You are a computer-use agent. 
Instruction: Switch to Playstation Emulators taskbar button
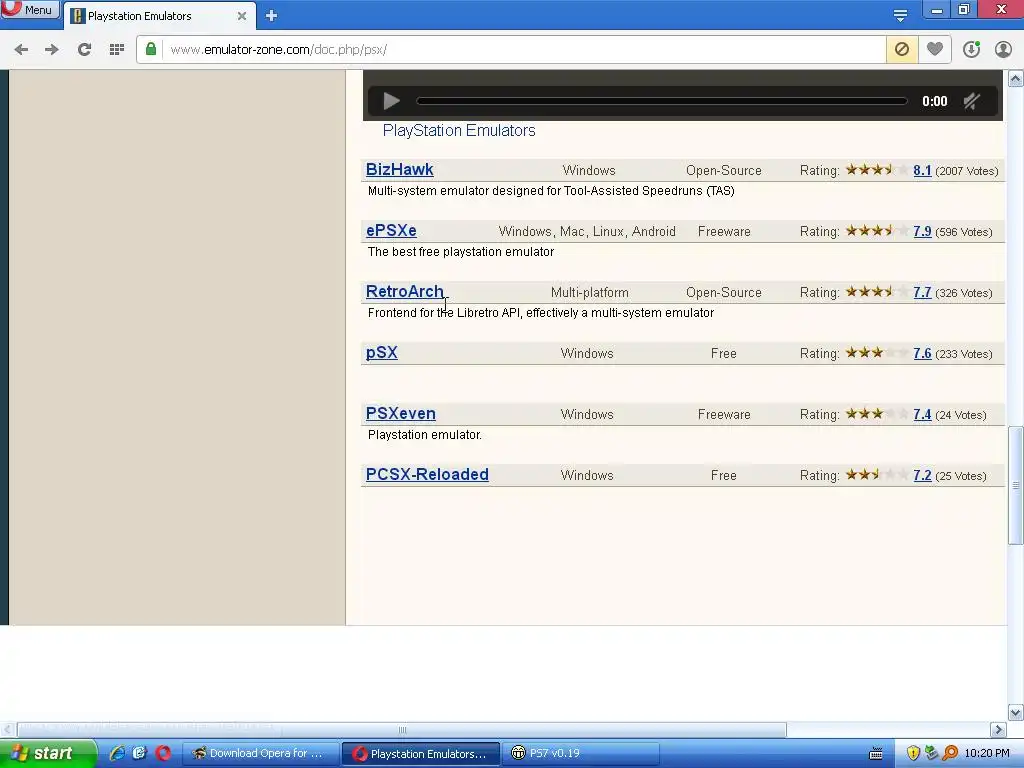[421, 753]
